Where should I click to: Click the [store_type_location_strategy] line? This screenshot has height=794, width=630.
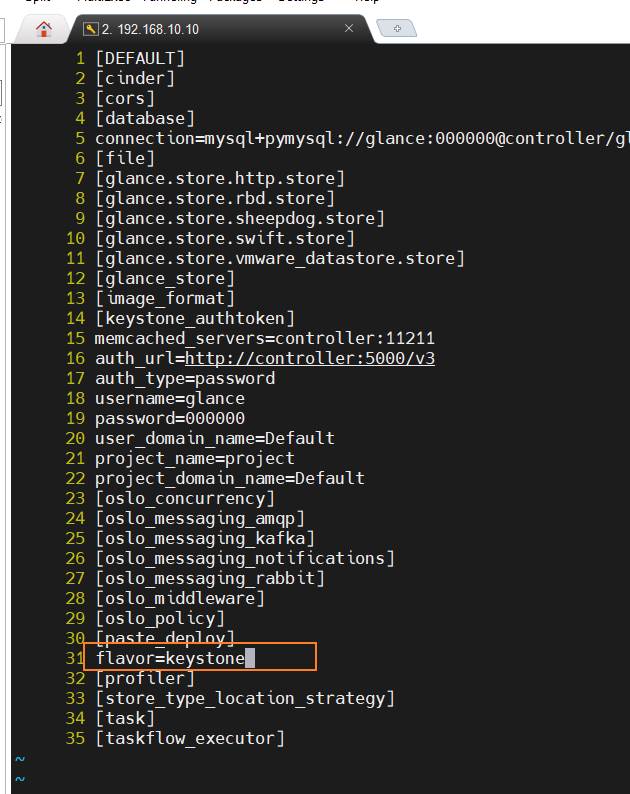coord(245,698)
